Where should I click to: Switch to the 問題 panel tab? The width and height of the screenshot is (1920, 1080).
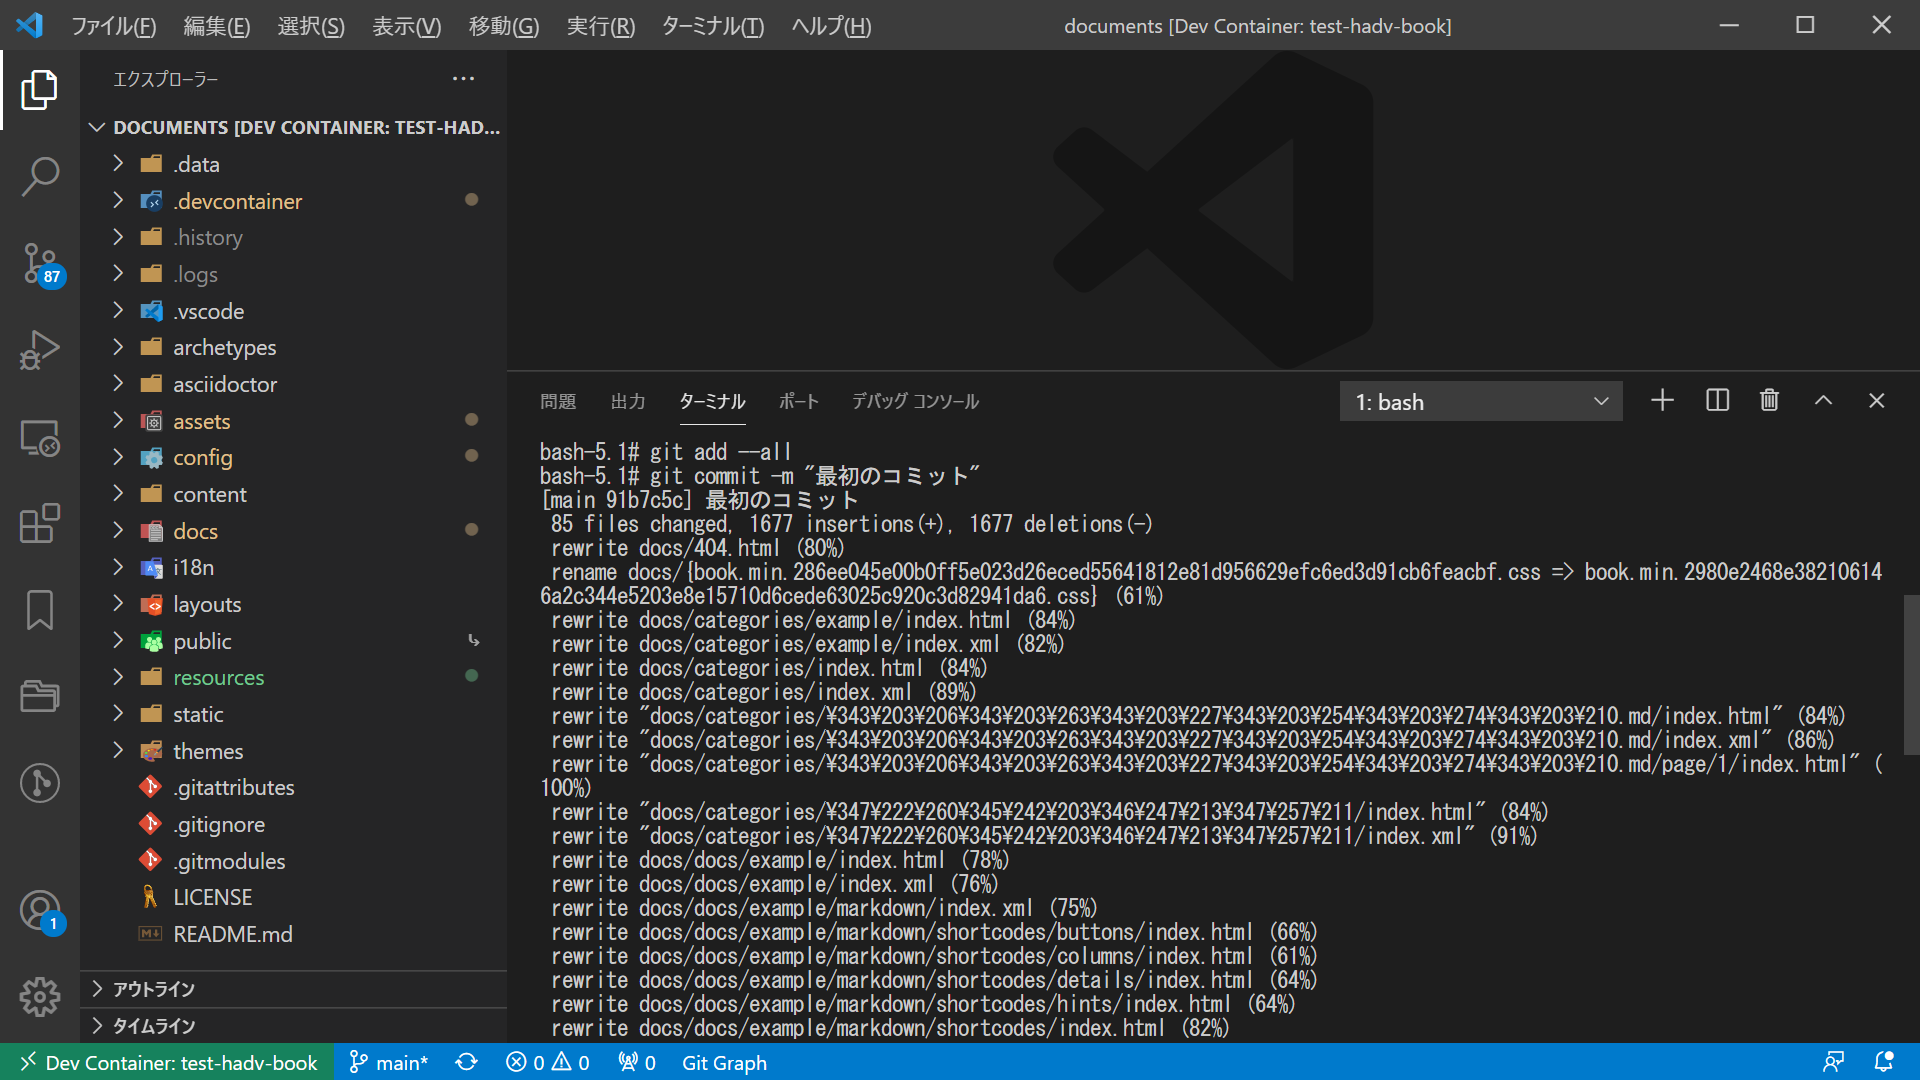[558, 401]
